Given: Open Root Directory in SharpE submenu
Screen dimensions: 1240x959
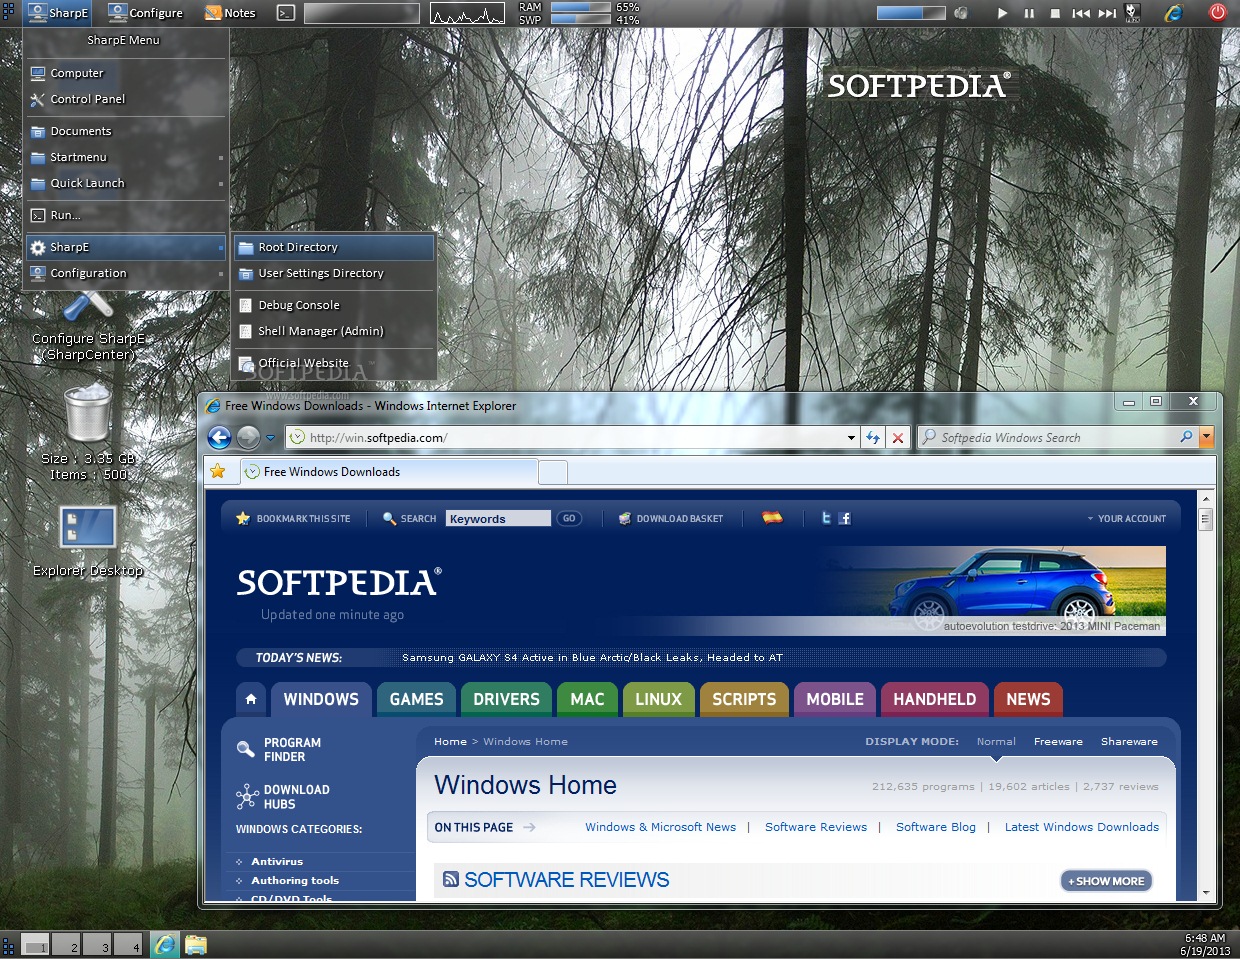Looking at the screenshot, I should [x=334, y=247].
